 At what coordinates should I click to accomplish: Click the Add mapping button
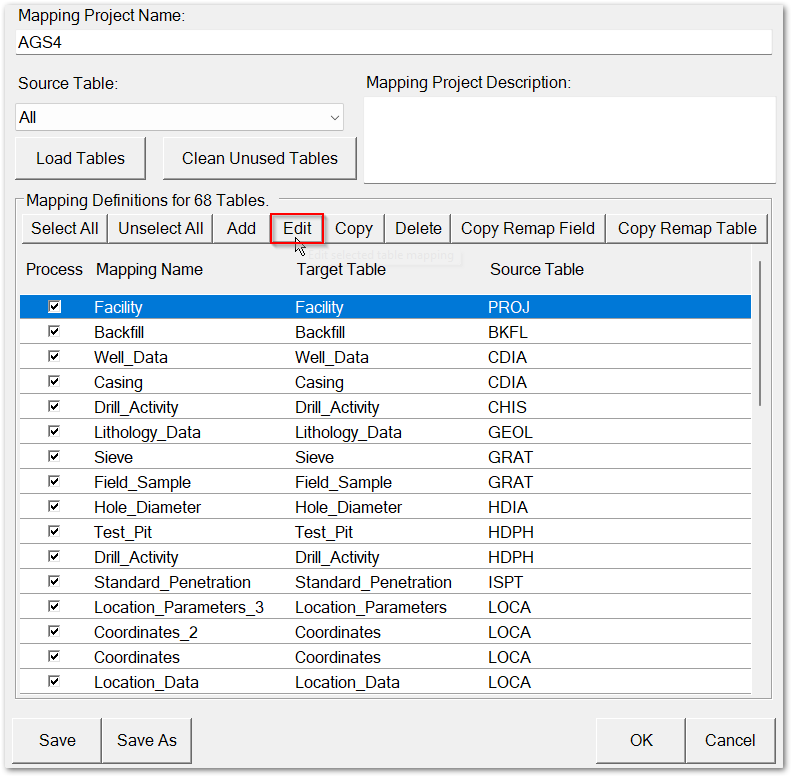click(x=241, y=228)
